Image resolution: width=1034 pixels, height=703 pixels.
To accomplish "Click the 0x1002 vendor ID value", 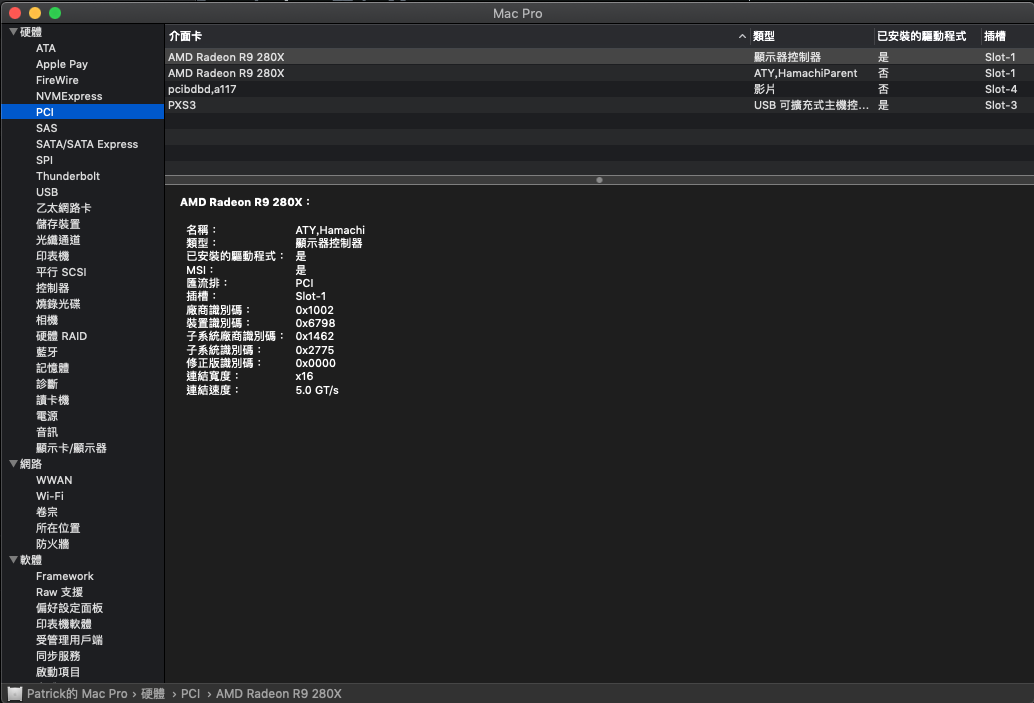I will [315, 310].
